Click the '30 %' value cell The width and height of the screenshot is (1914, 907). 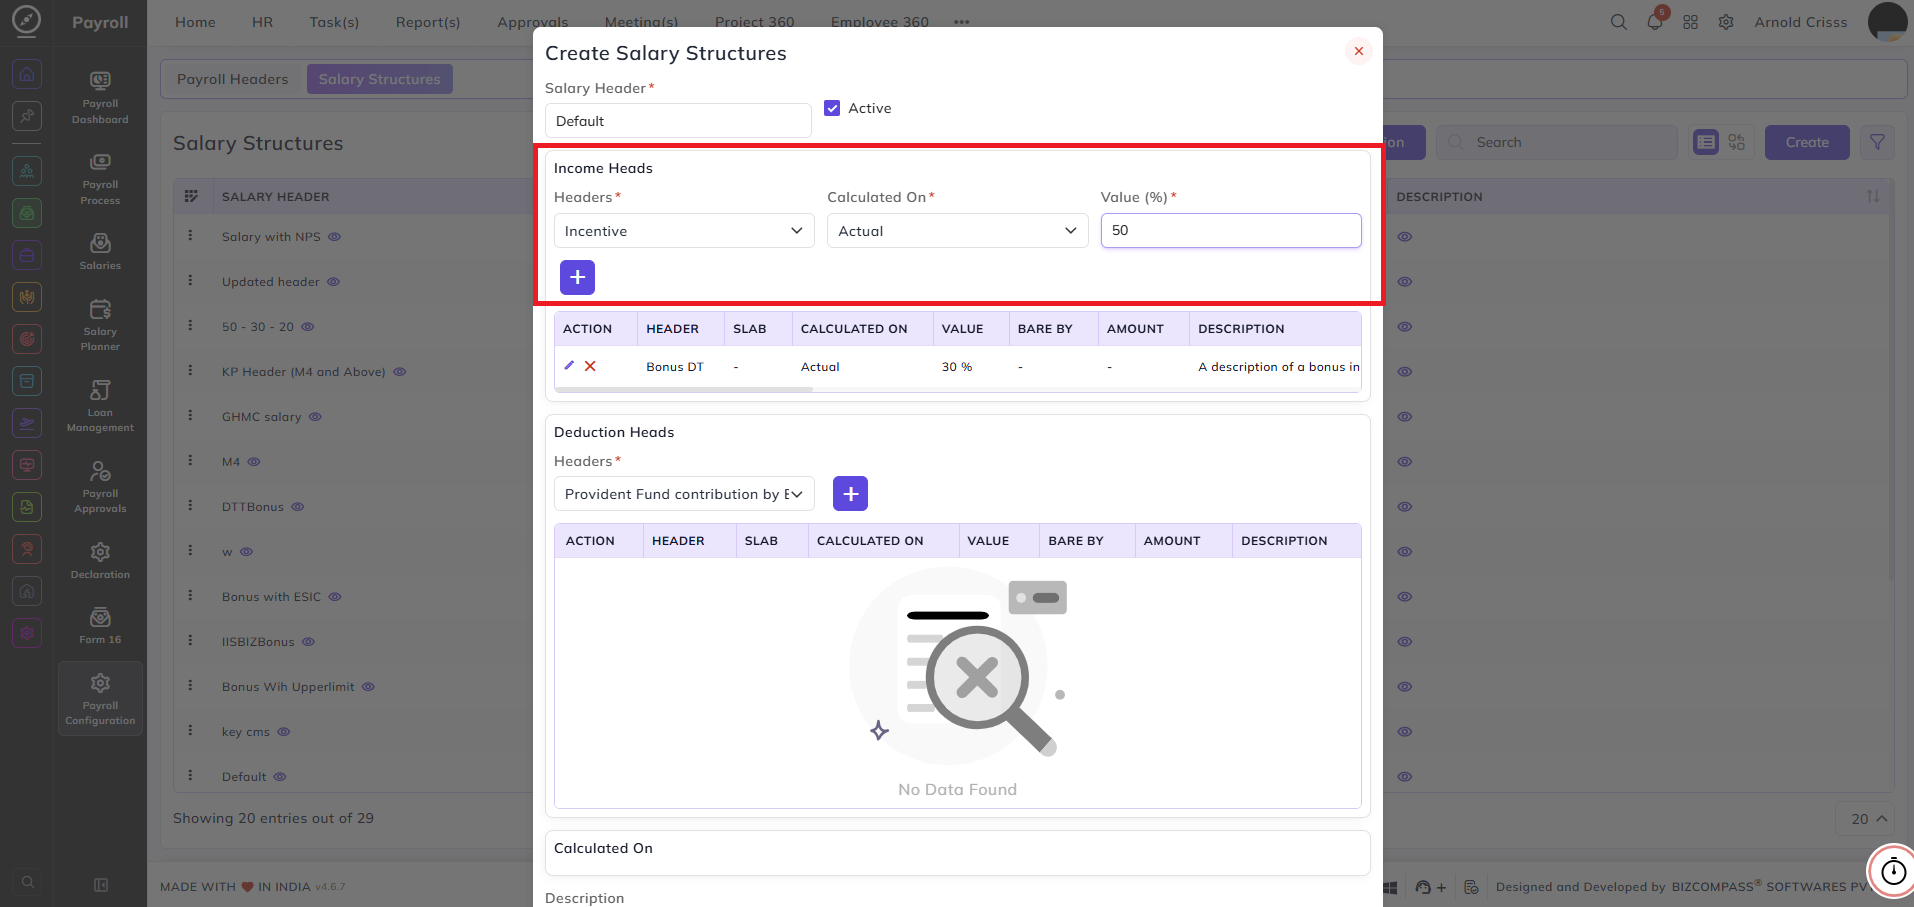(956, 367)
